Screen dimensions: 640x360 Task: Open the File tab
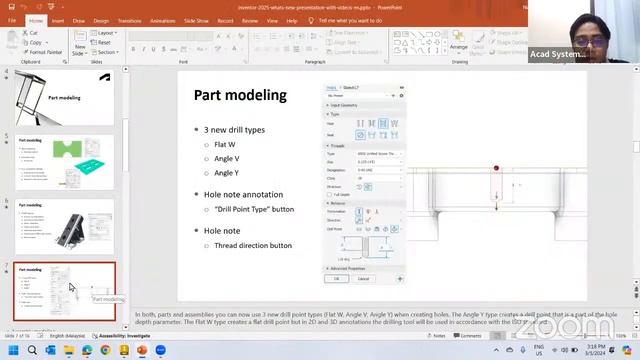pyautogui.click(x=12, y=20)
